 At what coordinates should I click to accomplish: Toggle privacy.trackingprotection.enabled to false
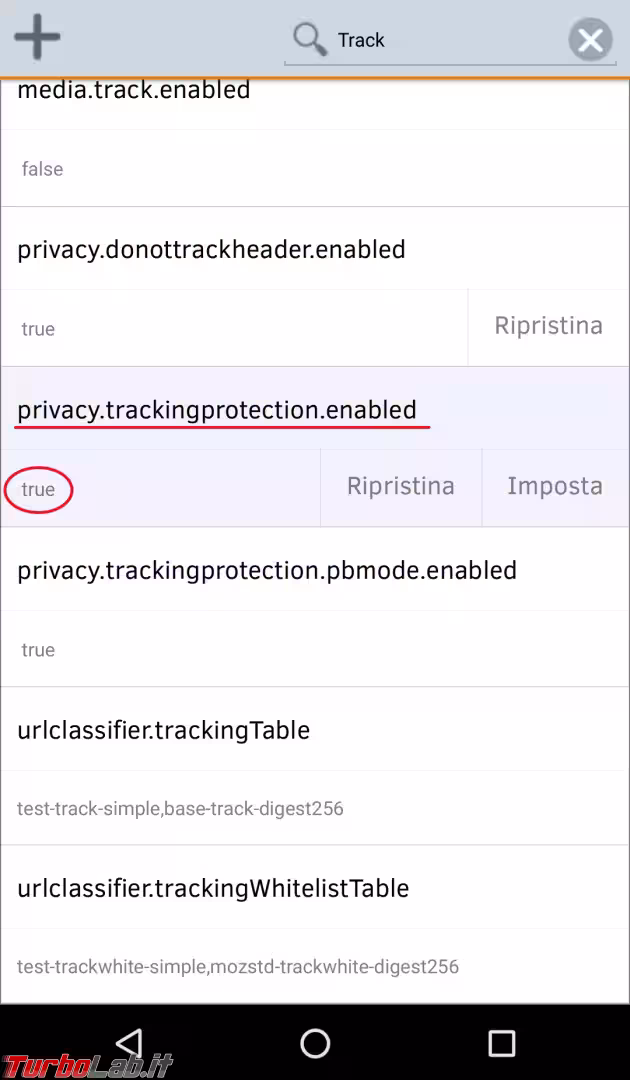[x=38, y=489]
